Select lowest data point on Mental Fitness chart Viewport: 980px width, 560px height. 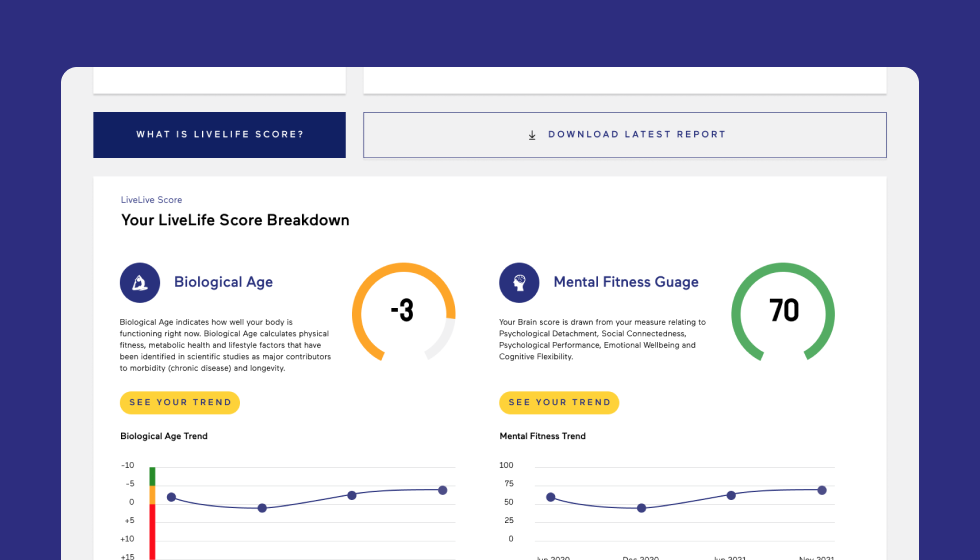[x=641, y=508]
